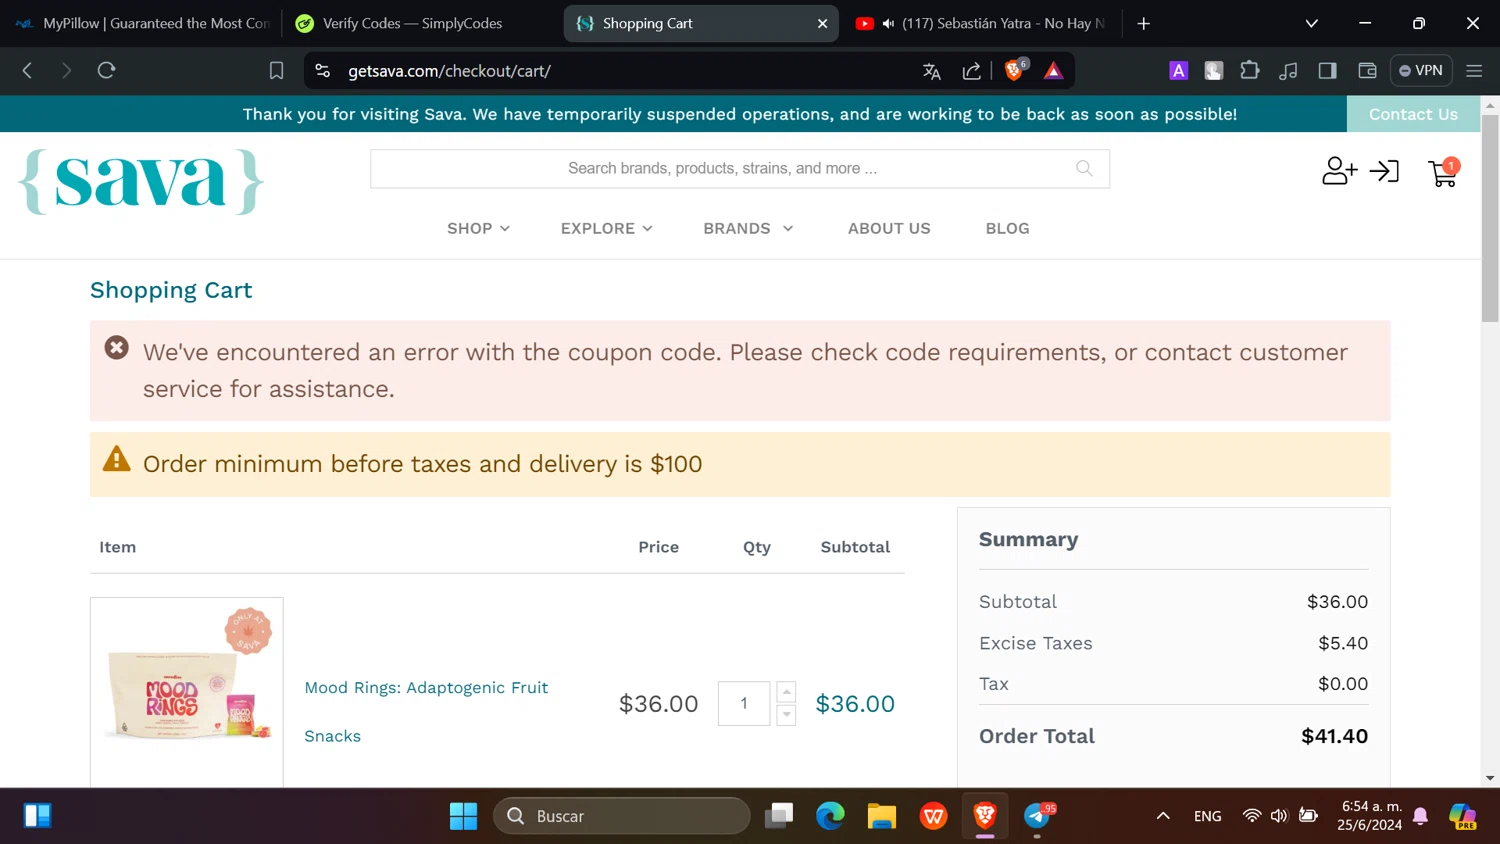The image size is (1500, 844).
Task: Open site settings icon beside the URL
Action: [322, 71]
